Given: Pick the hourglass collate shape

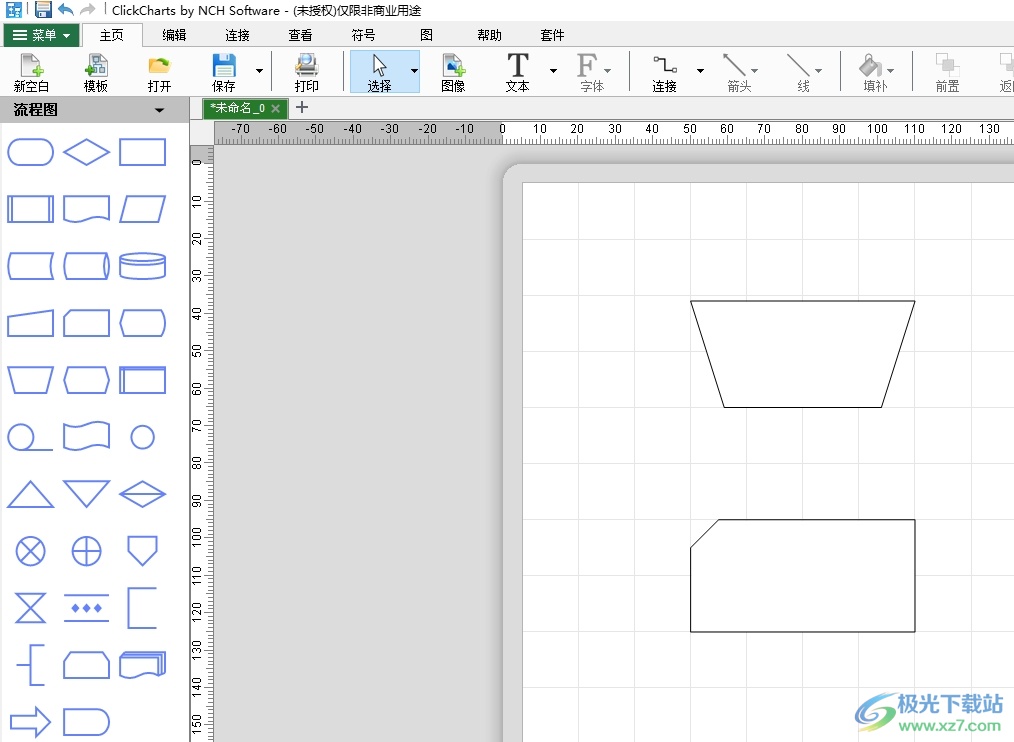Looking at the screenshot, I should click(x=30, y=608).
